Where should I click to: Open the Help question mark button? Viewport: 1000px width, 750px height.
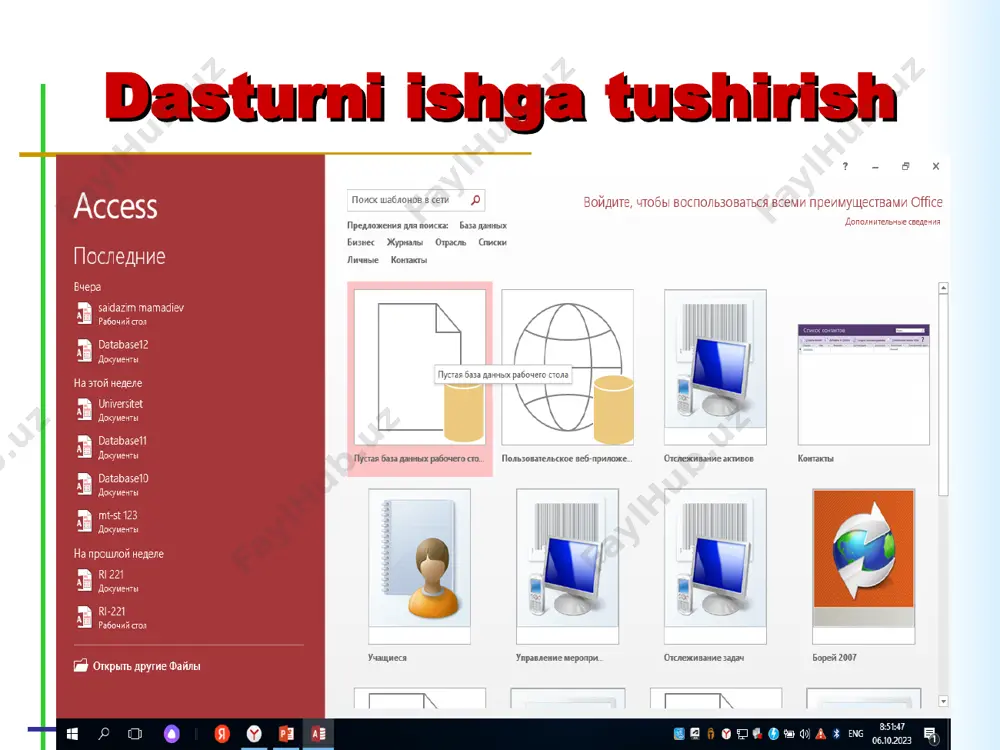[x=845, y=166]
